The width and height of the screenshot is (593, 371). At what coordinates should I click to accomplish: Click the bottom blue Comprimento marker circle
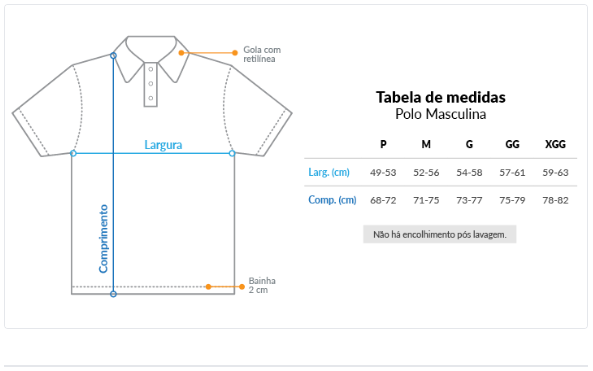point(113,294)
